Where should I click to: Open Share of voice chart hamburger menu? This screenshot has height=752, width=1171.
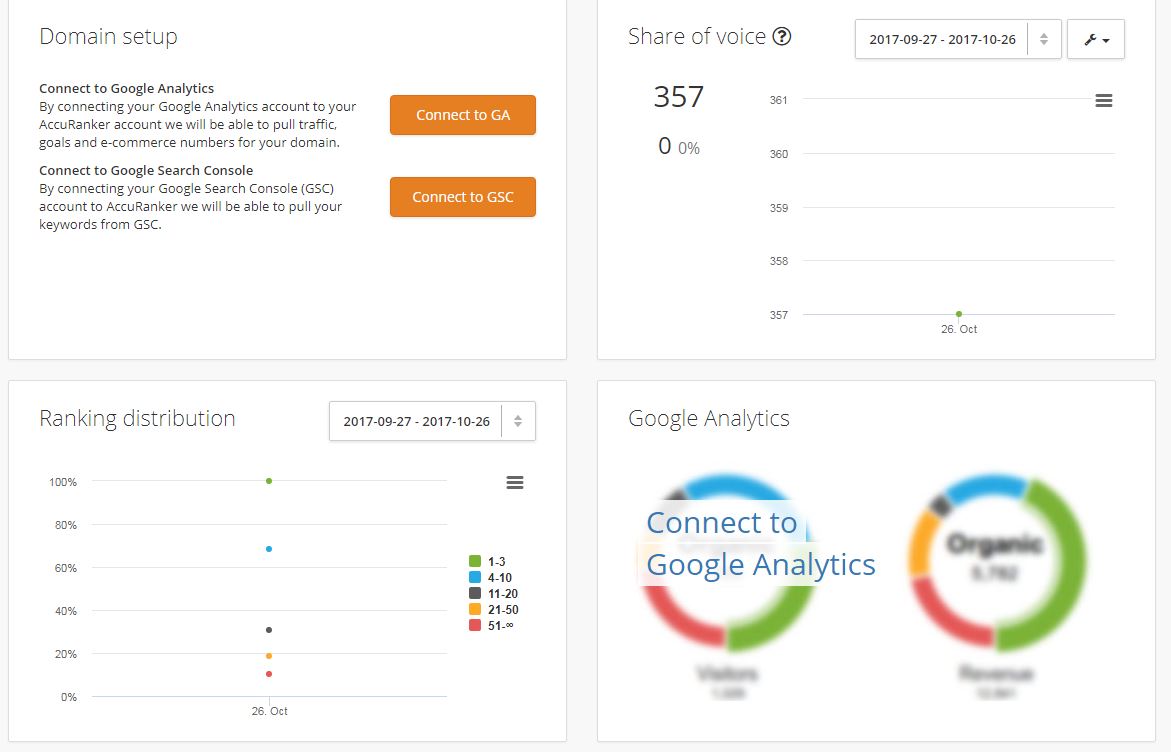point(1104,100)
